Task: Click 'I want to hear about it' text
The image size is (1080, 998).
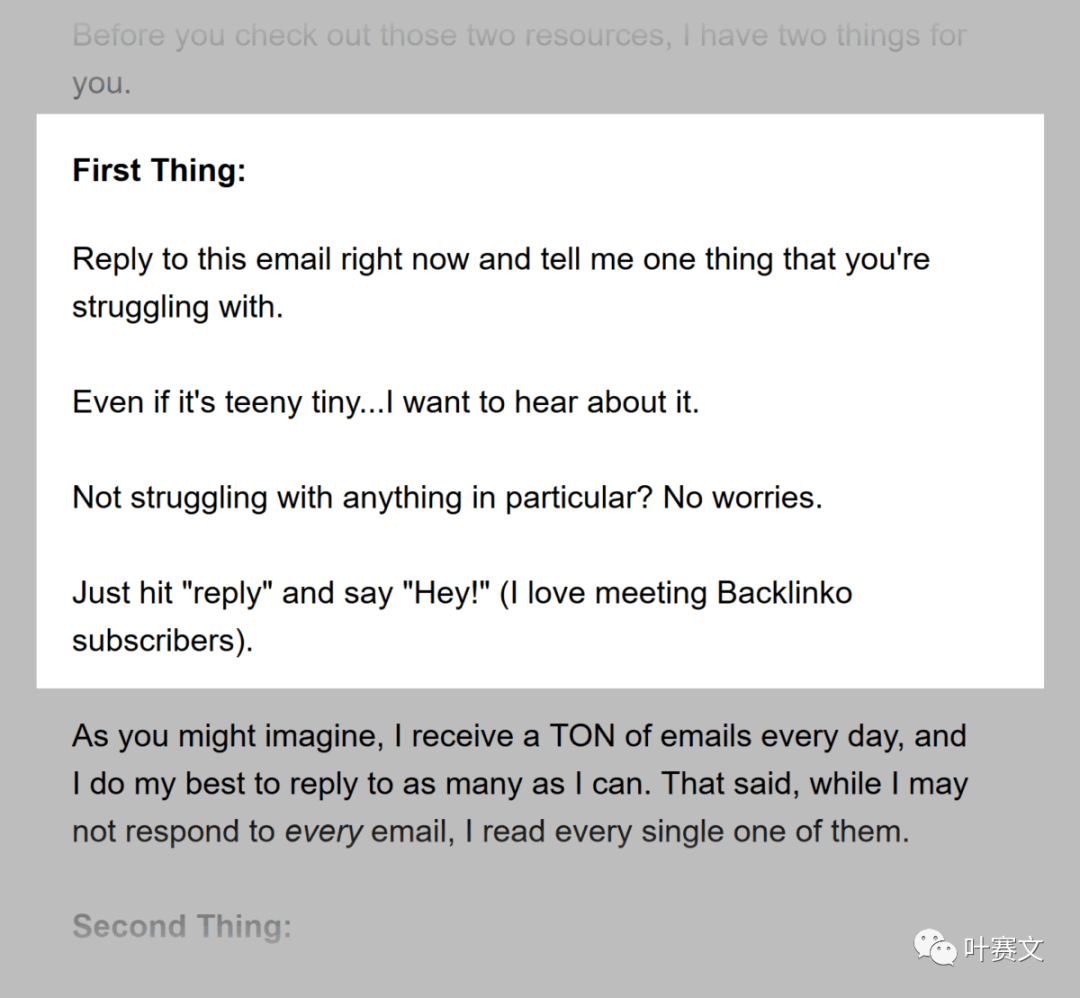Action: click(542, 402)
